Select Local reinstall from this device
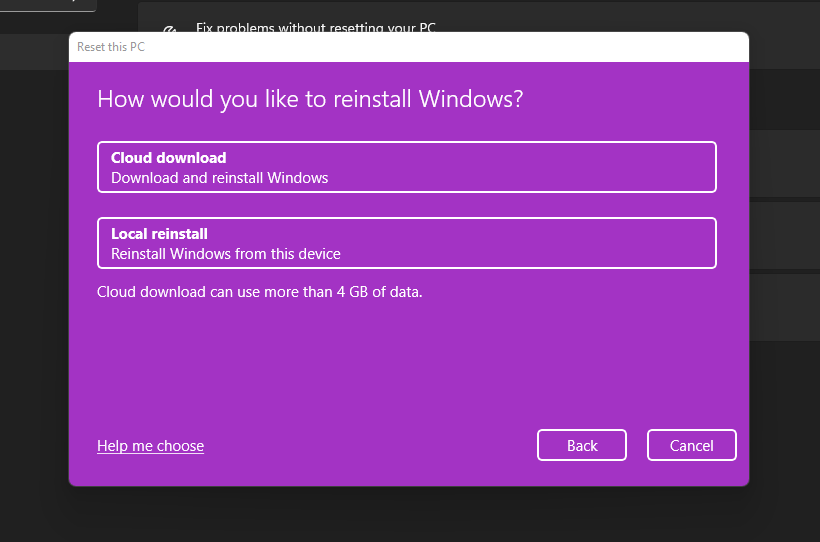Viewport: 820px width, 542px height. click(x=406, y=243)
